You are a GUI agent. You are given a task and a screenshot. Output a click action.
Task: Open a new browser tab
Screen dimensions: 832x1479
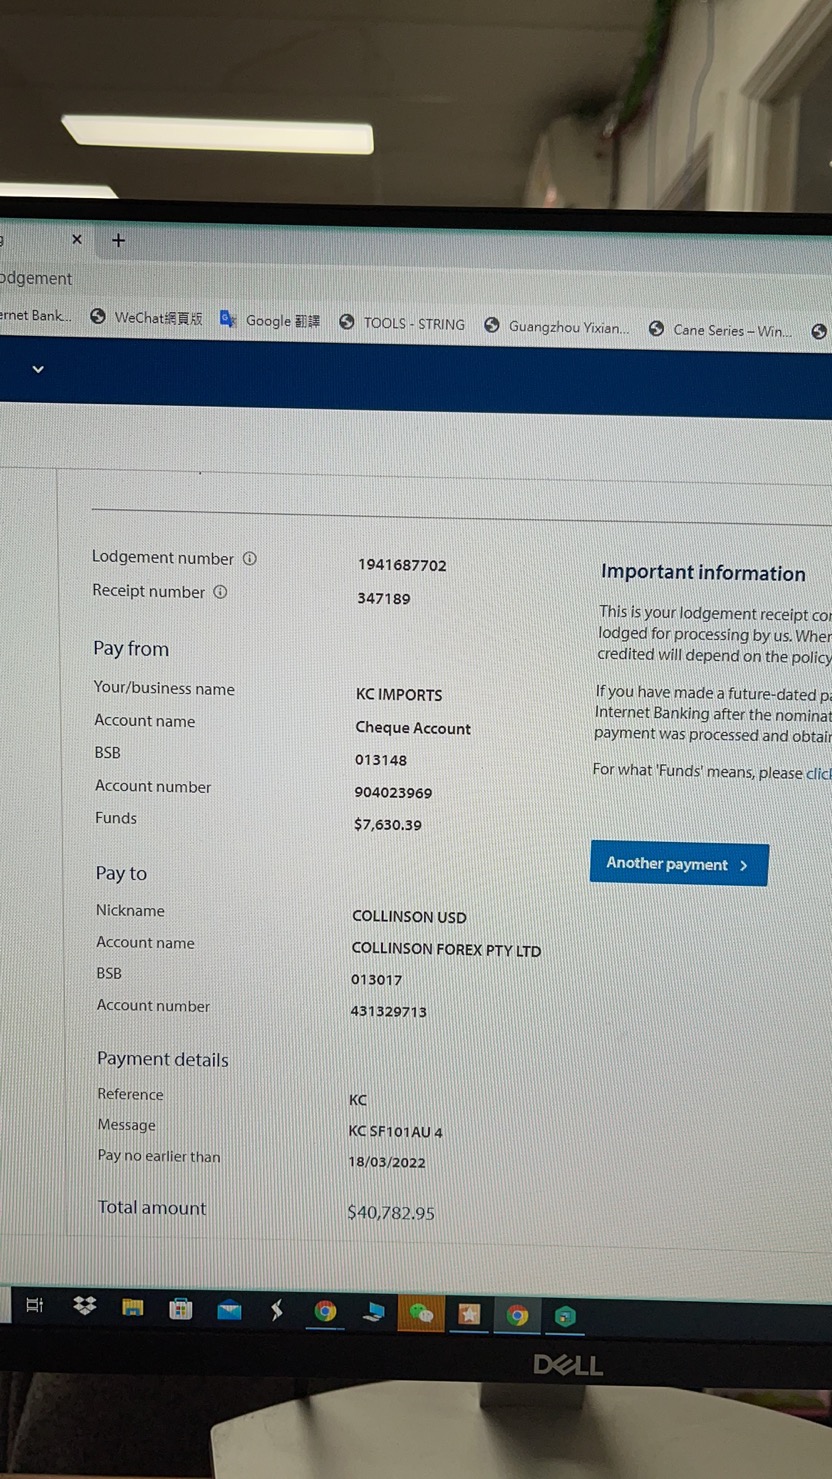(118, 240)
